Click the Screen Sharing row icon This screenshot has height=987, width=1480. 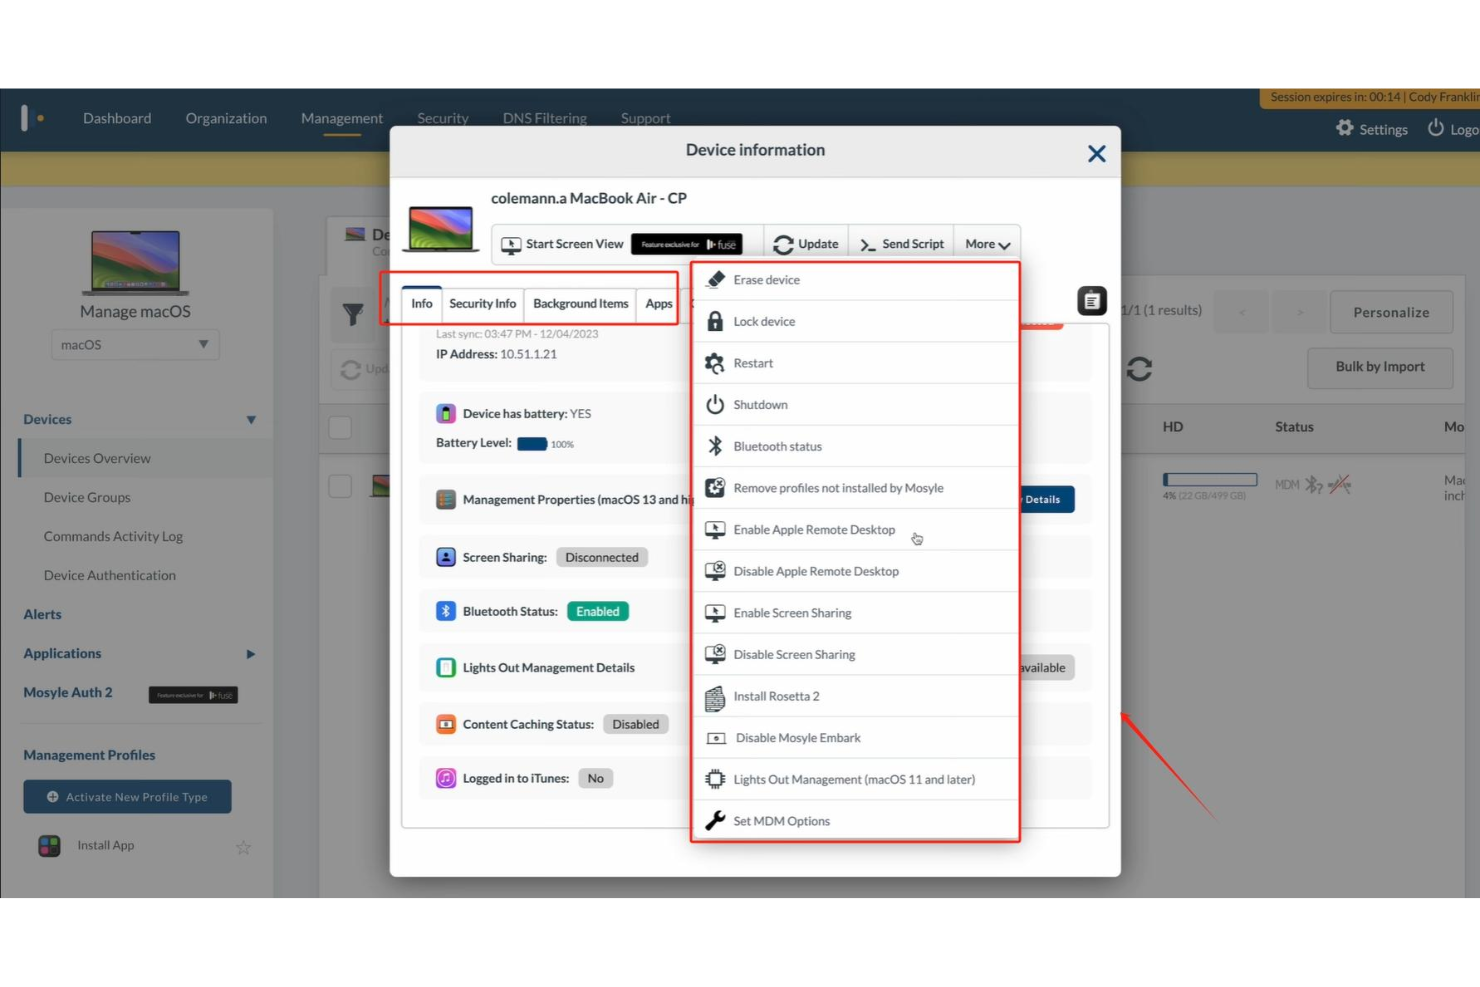446,557
